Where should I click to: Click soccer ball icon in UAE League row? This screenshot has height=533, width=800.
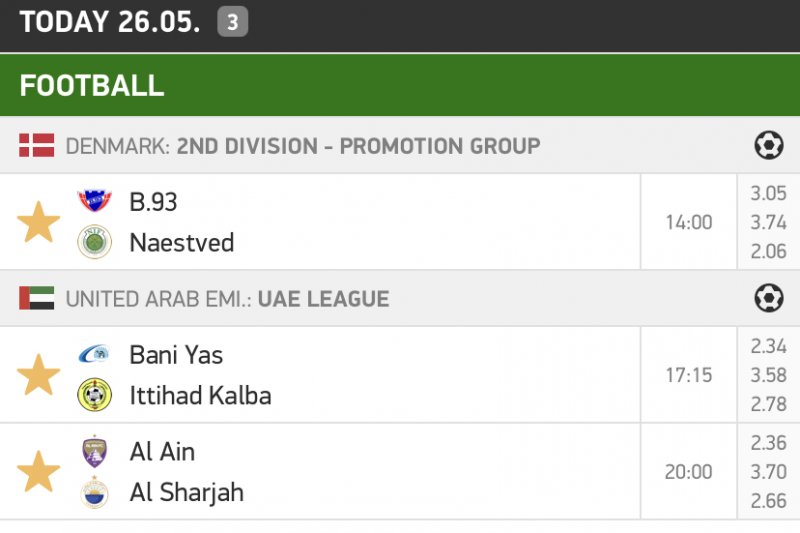tap(768, 298)
